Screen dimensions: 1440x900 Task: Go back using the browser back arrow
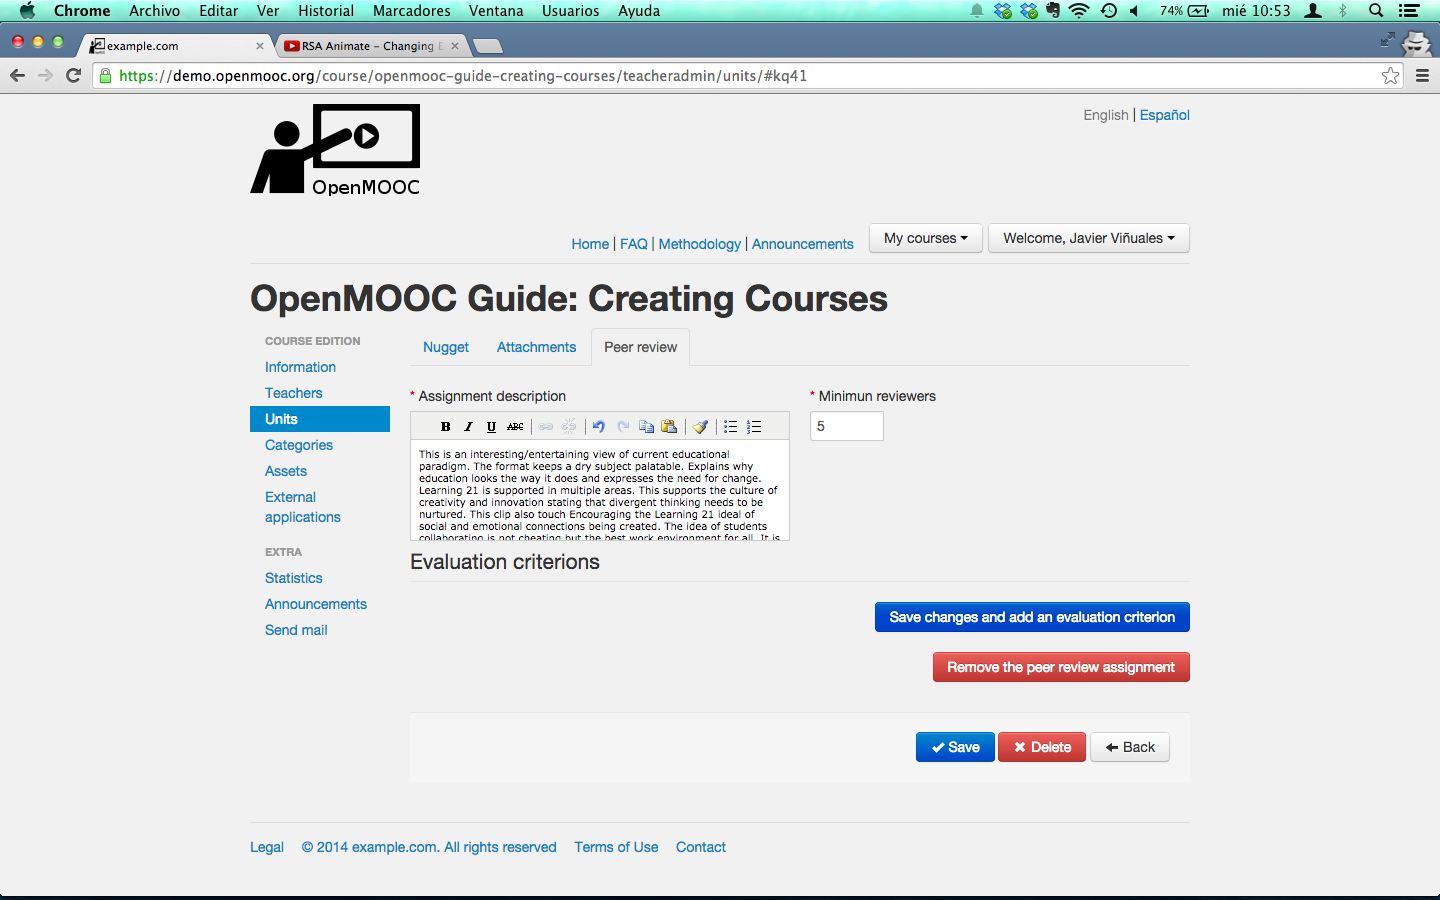pos(17,75)
